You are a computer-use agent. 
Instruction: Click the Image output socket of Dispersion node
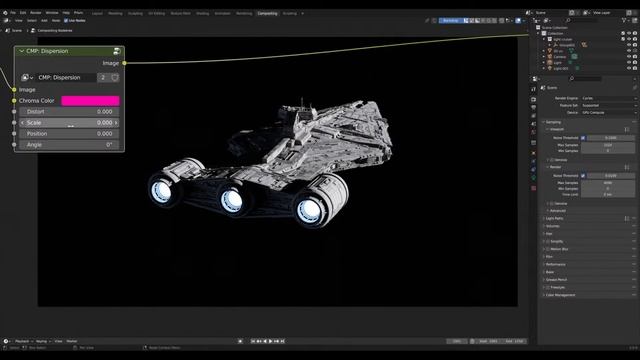(124, 63)
